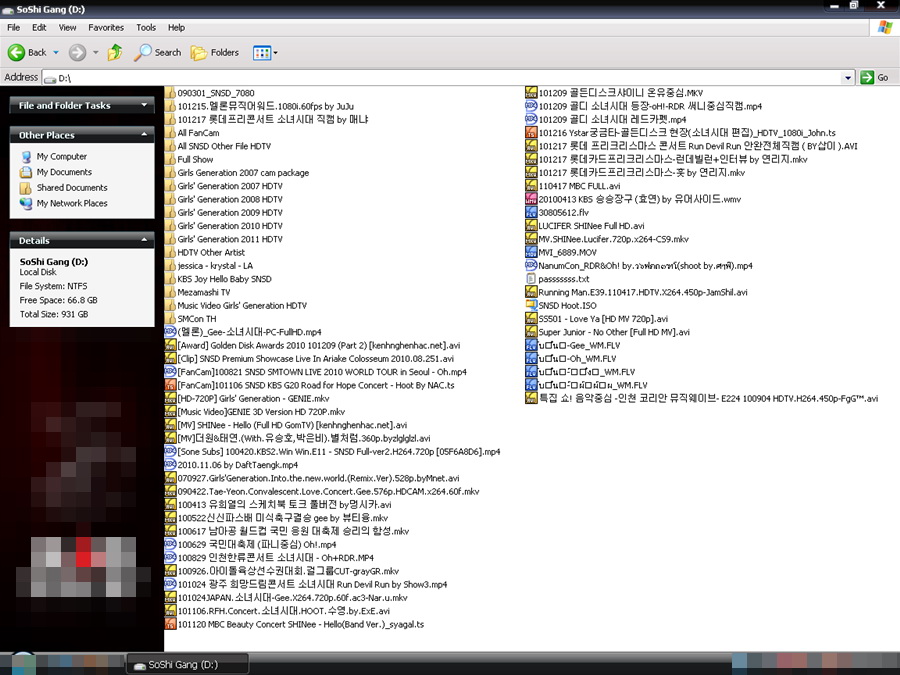Viewport: 900px width, 675px height.
Task: Go up one folder level icon
Action: click(115, 52)
